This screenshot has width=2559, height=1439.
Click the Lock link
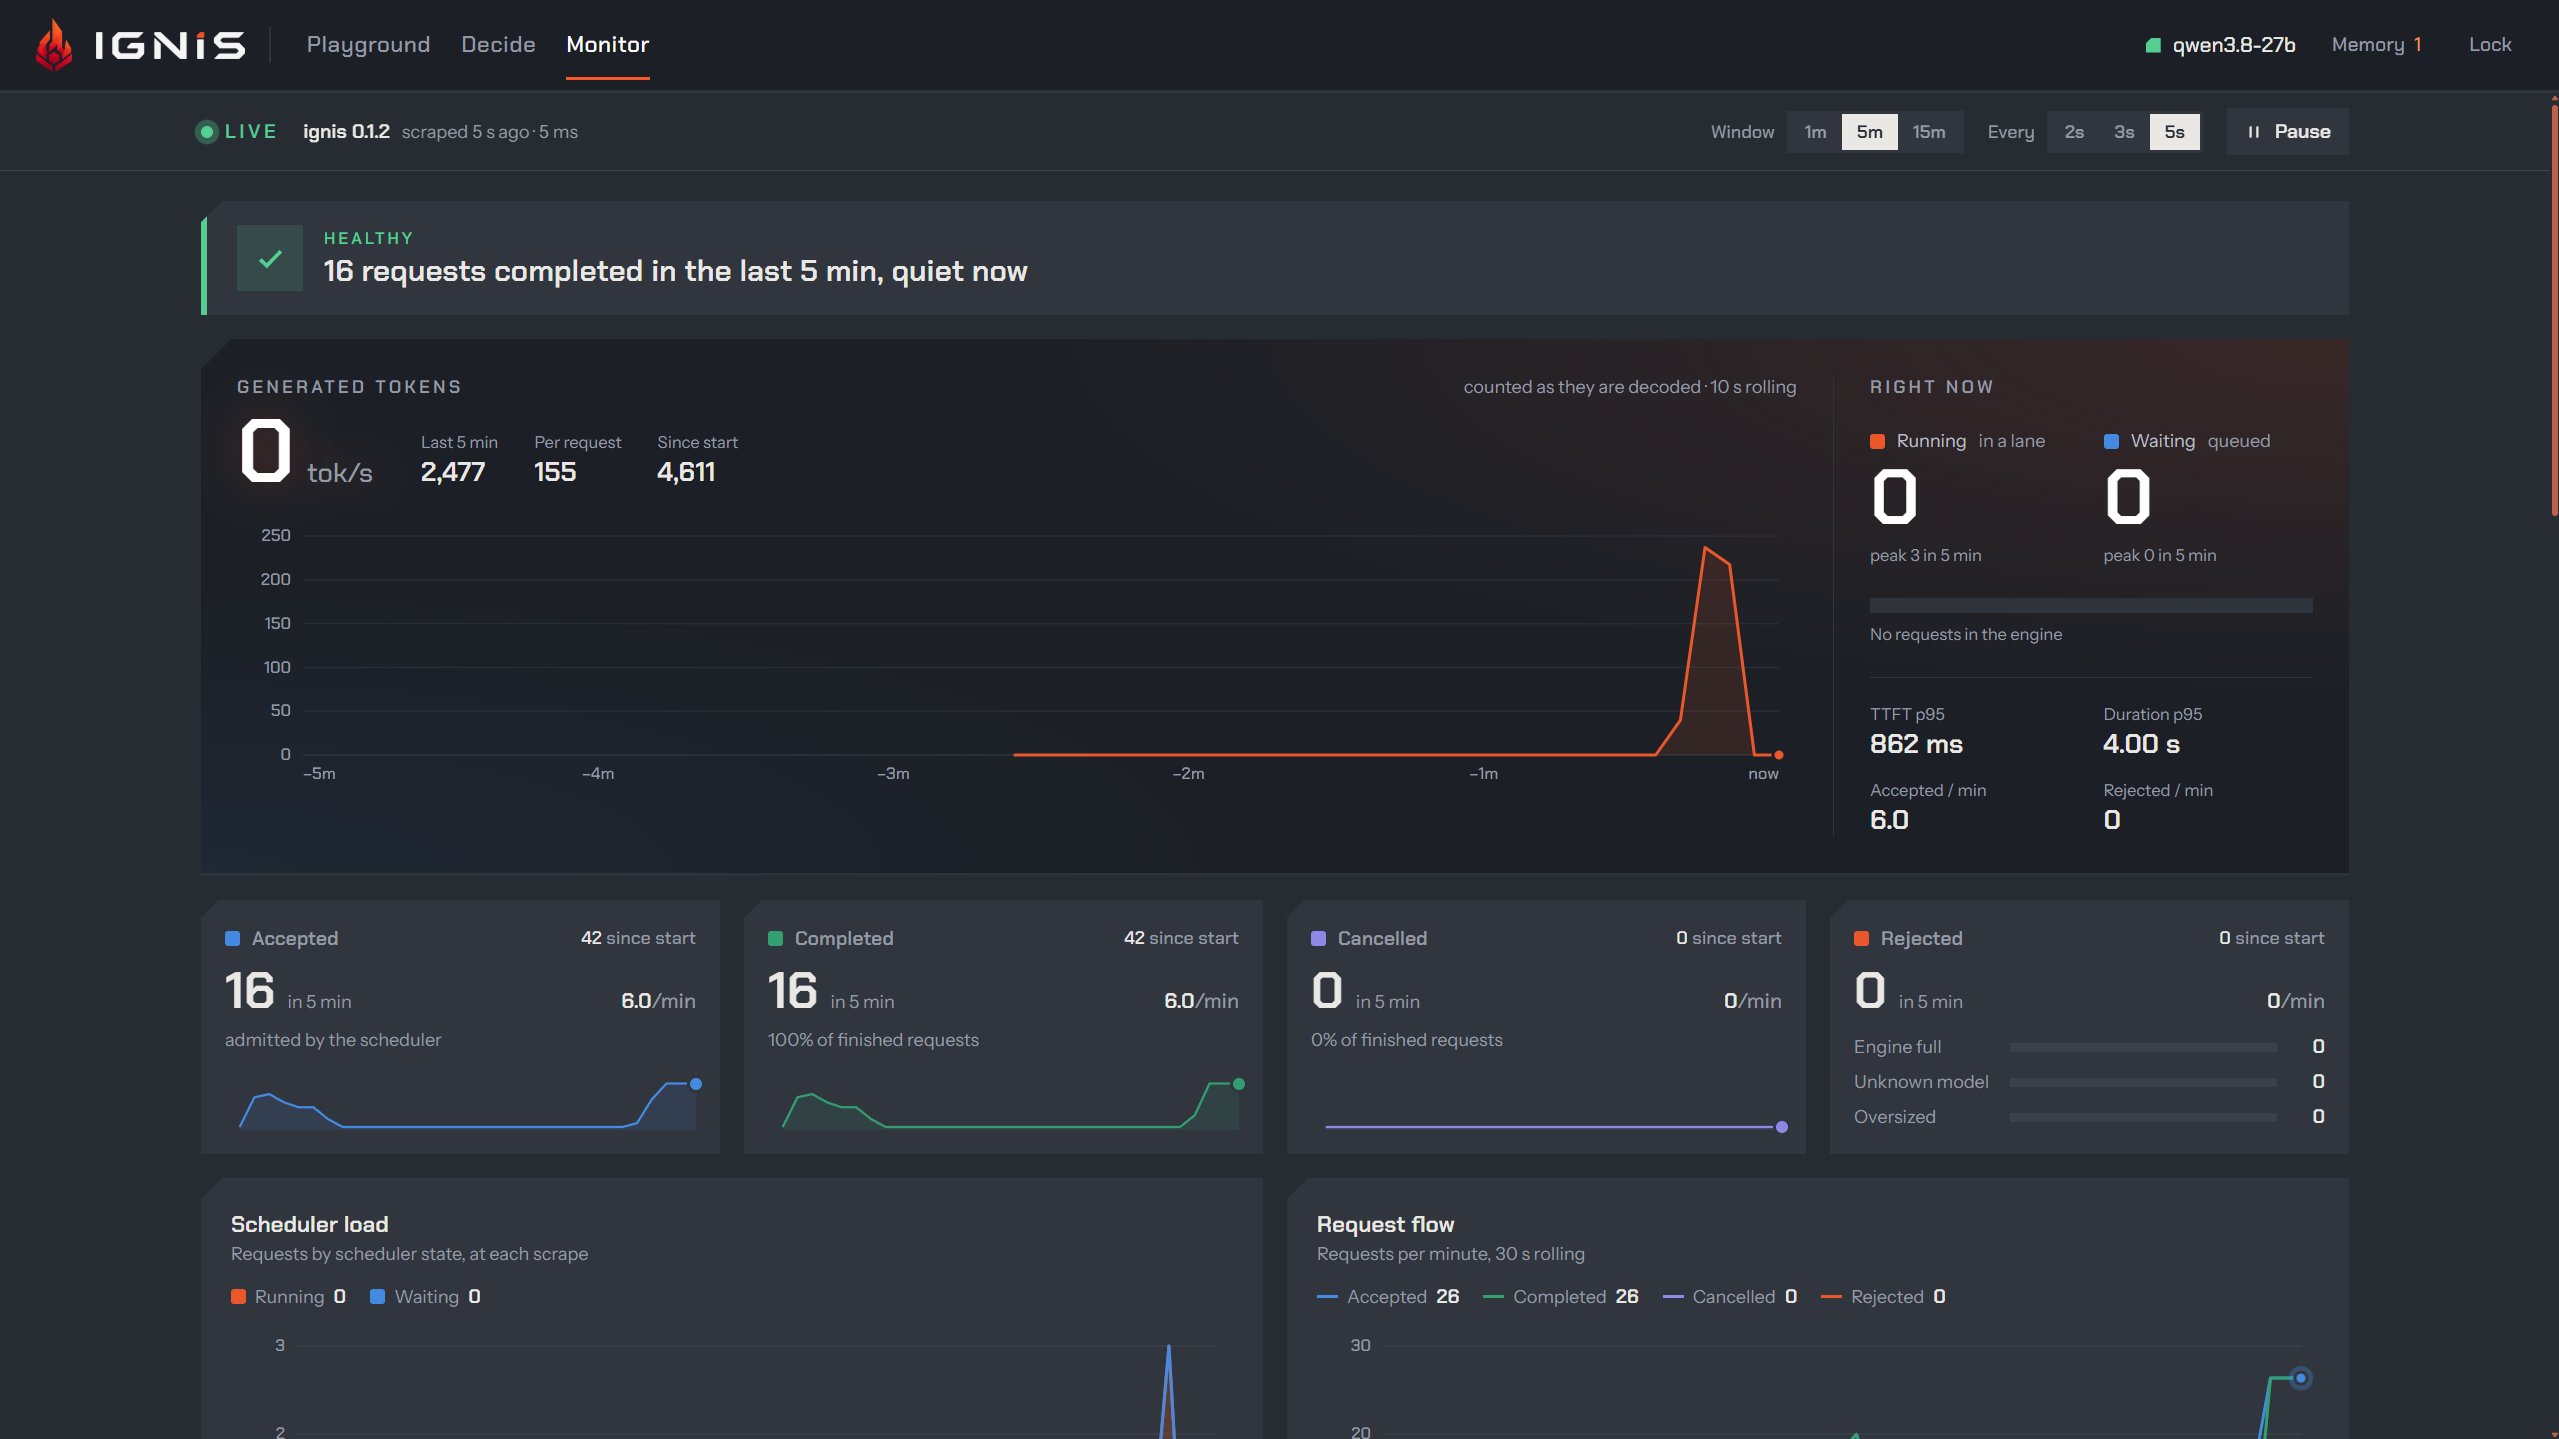[x=2489, y=45]
